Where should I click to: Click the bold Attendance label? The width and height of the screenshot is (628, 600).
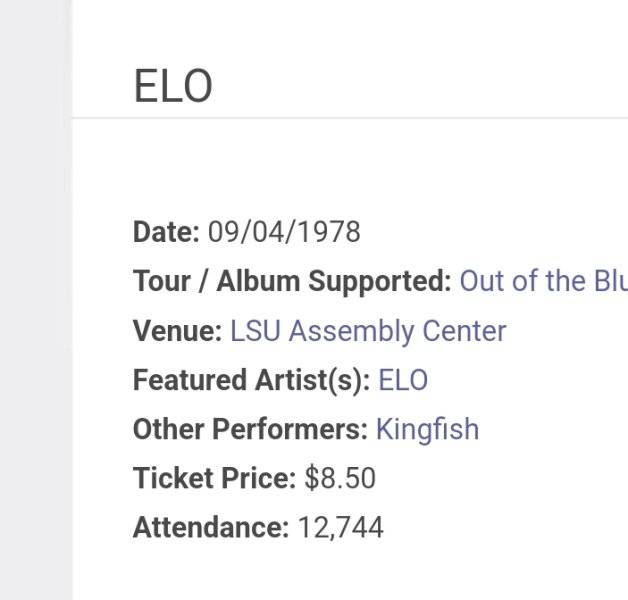[211, 528]
